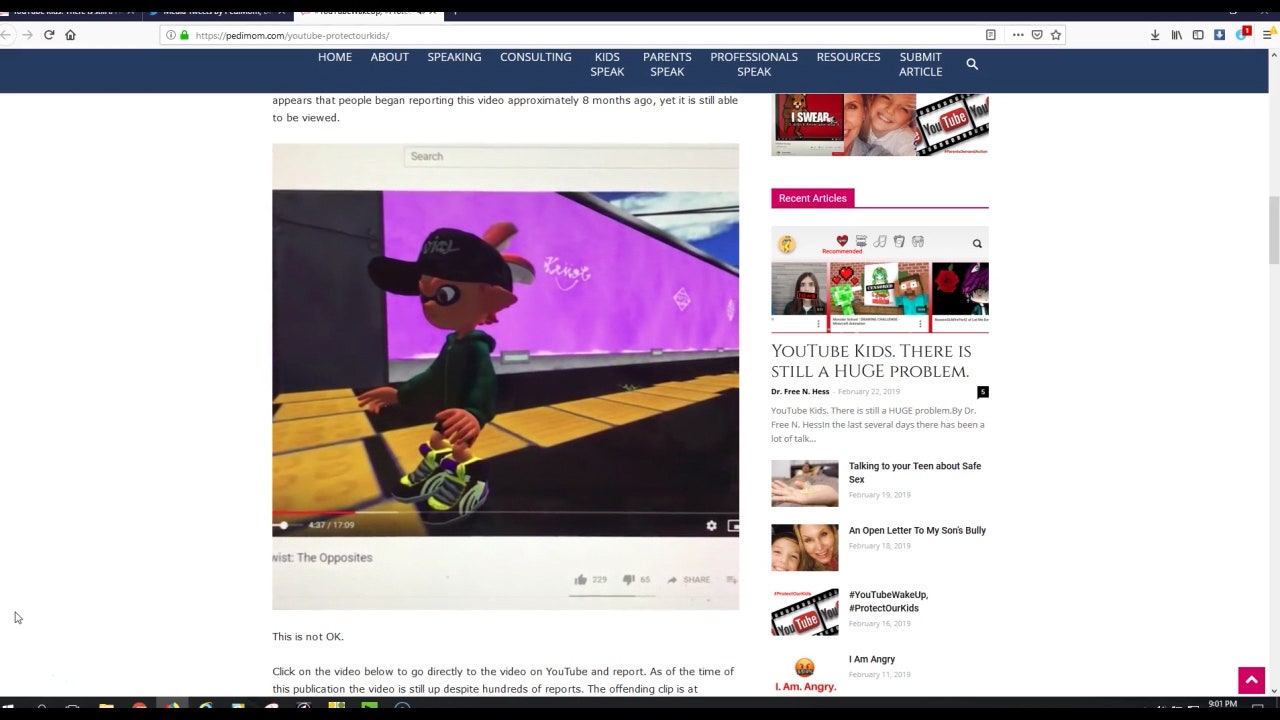The height and width of the screenshot is (720, 1280).
Task: Click the blue download extension icon
Action: [1219, 35]
